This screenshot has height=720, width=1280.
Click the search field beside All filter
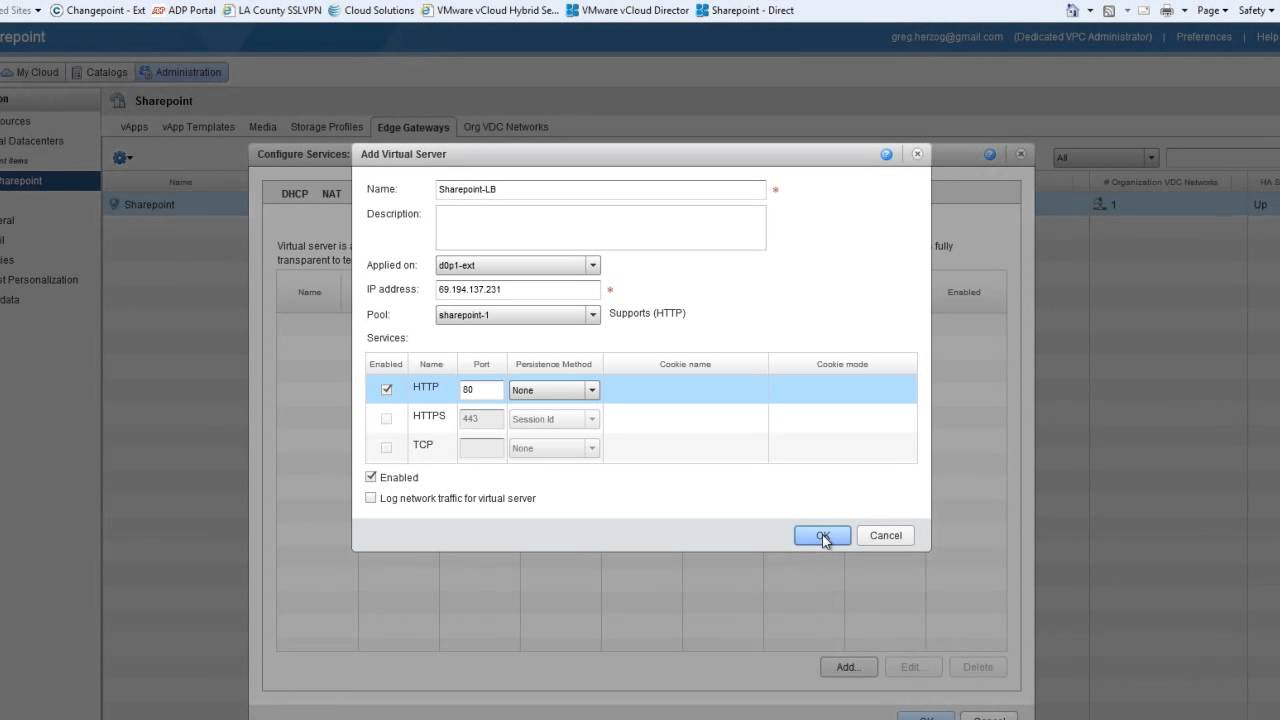point(1222,158)
